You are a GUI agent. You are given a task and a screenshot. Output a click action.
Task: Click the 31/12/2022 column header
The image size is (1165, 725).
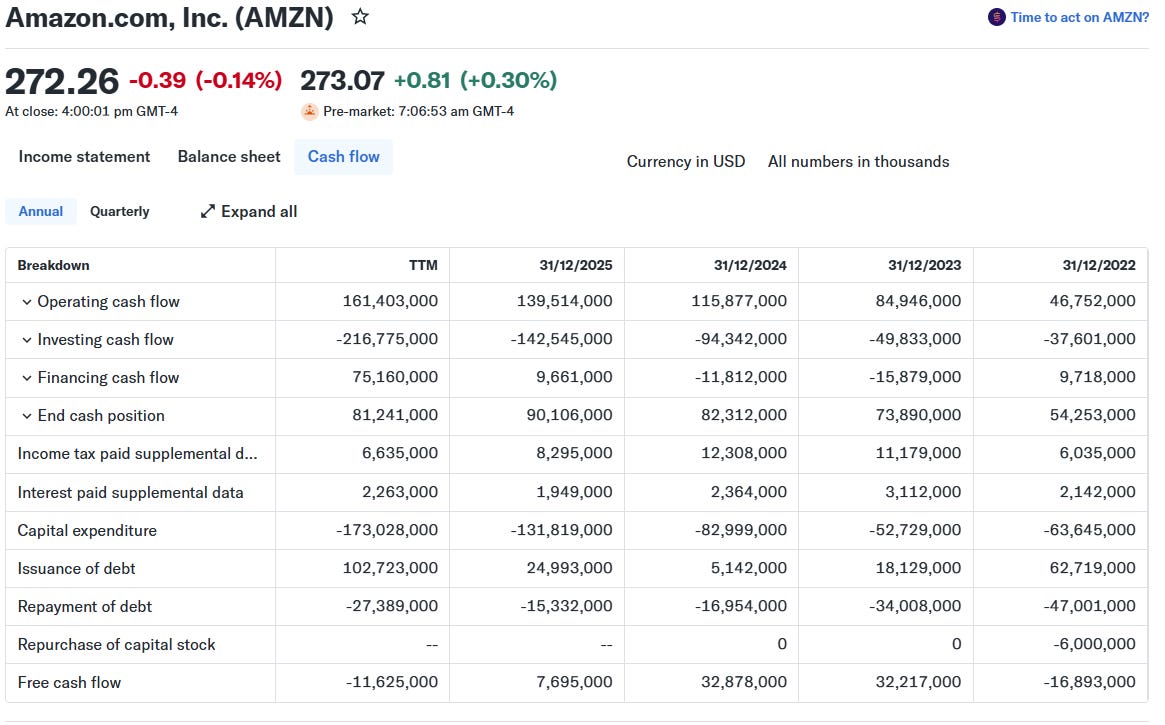point(1099,265)
